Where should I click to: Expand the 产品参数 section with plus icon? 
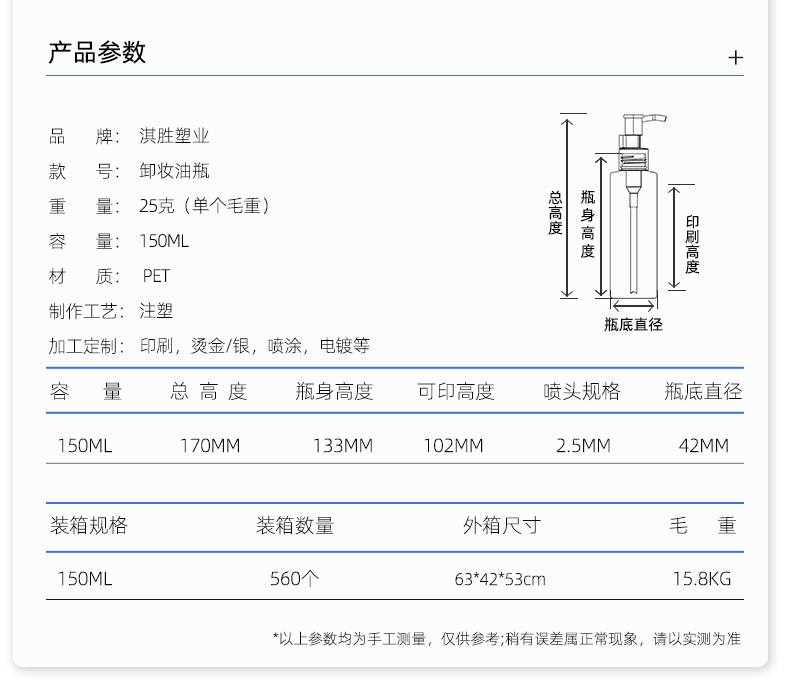pos(735,58)
